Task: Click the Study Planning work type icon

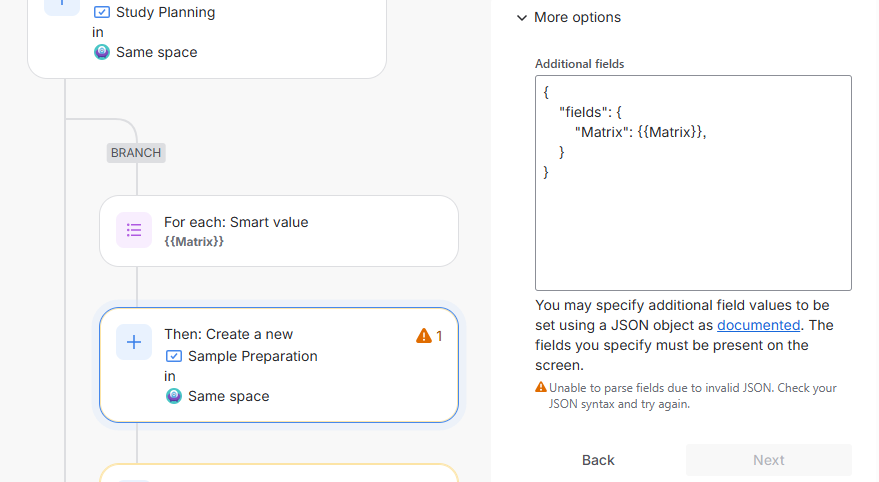Action: coord(101,13)
